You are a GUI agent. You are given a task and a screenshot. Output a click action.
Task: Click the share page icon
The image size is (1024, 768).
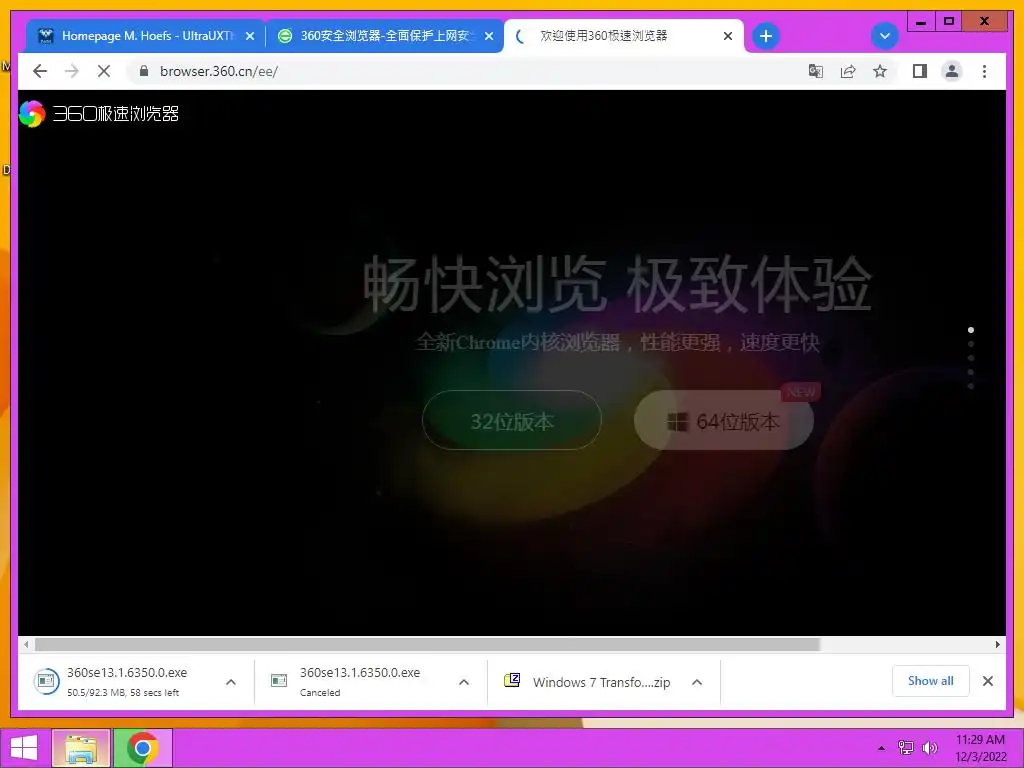click(x=848, y=71)
